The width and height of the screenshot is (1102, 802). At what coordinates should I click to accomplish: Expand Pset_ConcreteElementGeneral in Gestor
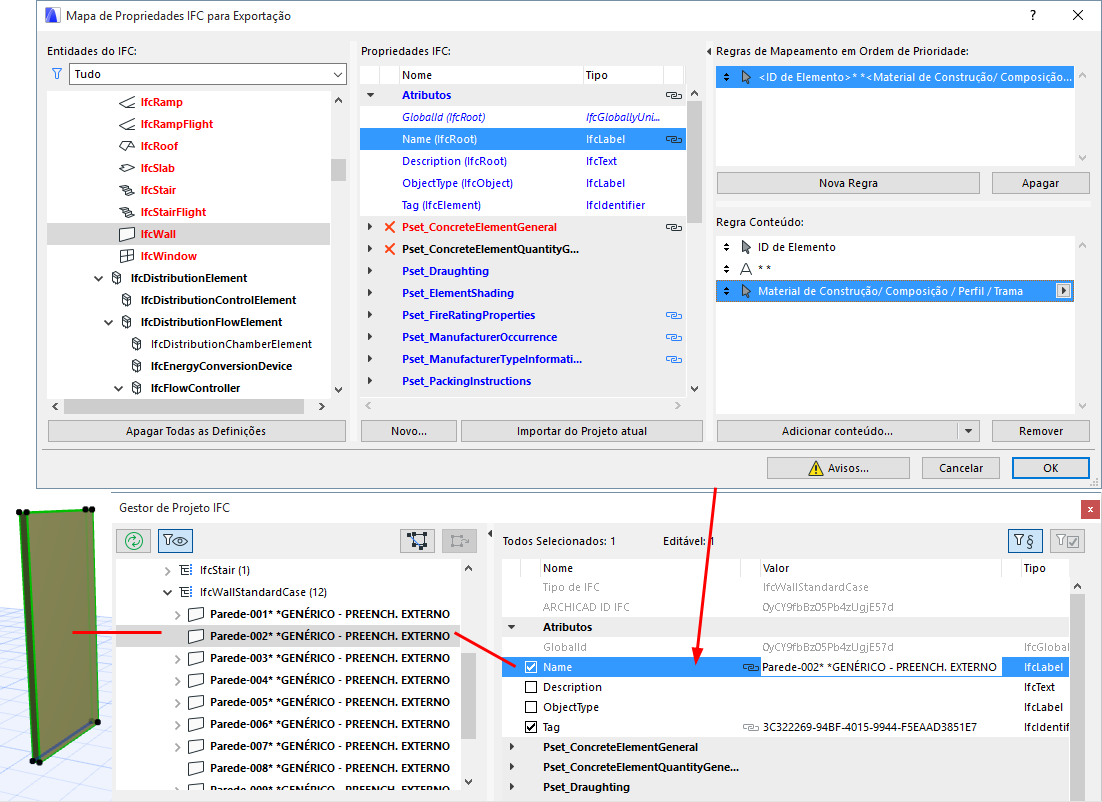point(512,747)
